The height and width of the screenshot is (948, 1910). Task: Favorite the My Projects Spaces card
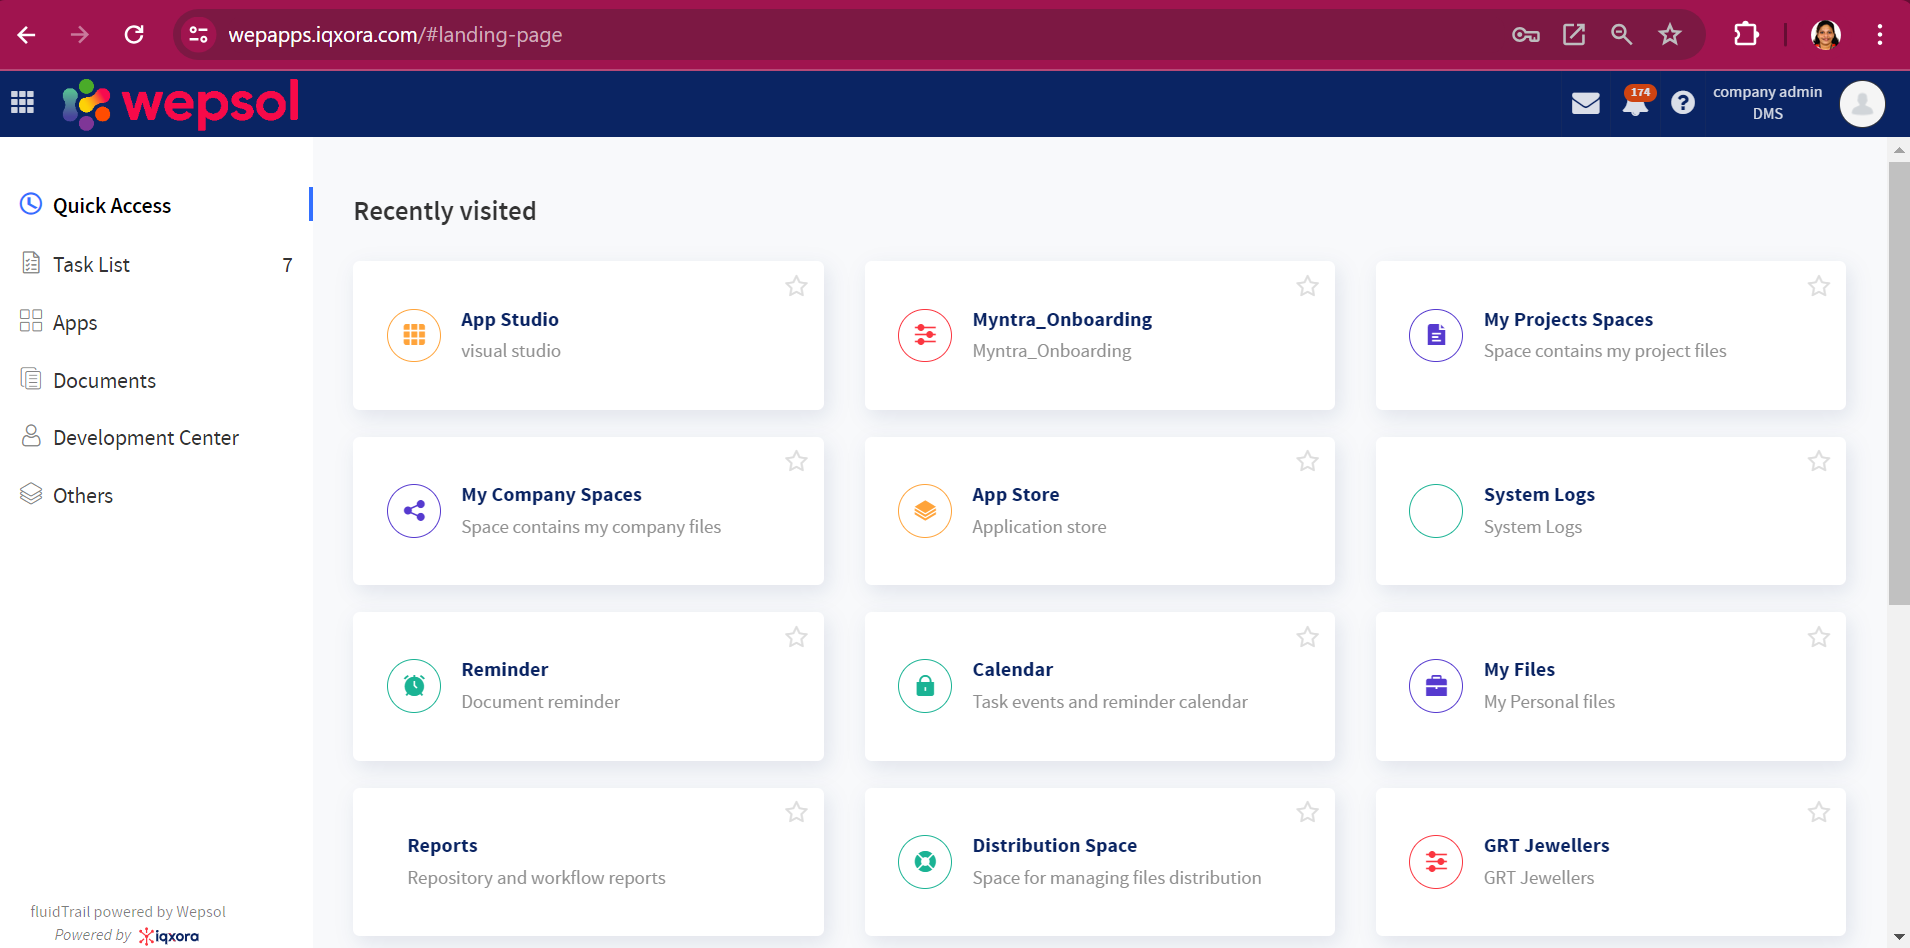(1818, 286)
